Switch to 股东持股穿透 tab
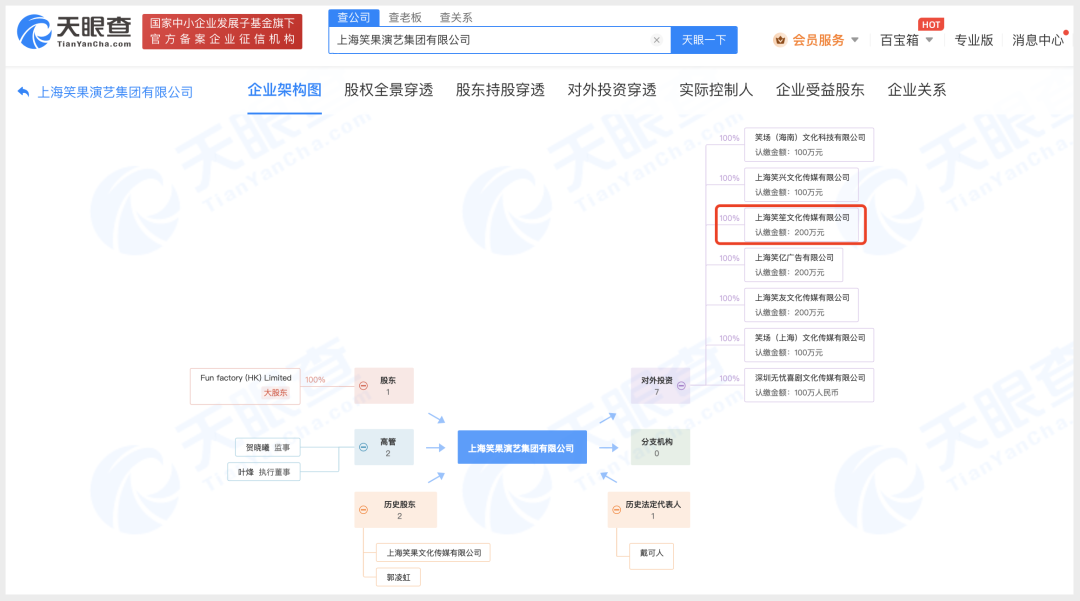 click(x=500, y=90)
